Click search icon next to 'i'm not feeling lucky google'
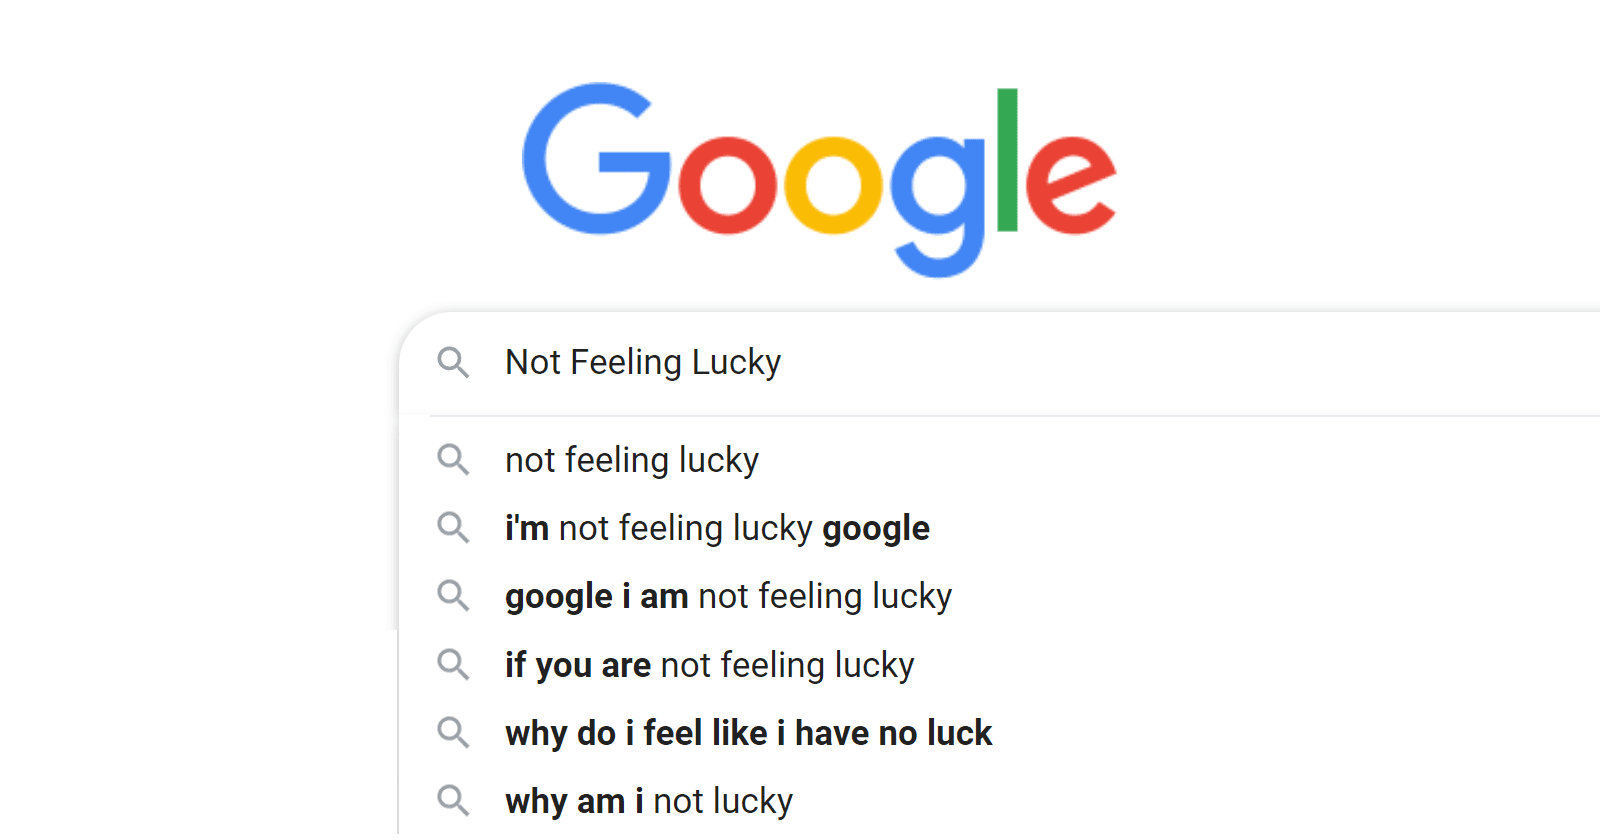Viewport: 1600px width, 840px height. pyautogui.click(x=453, y=528)
